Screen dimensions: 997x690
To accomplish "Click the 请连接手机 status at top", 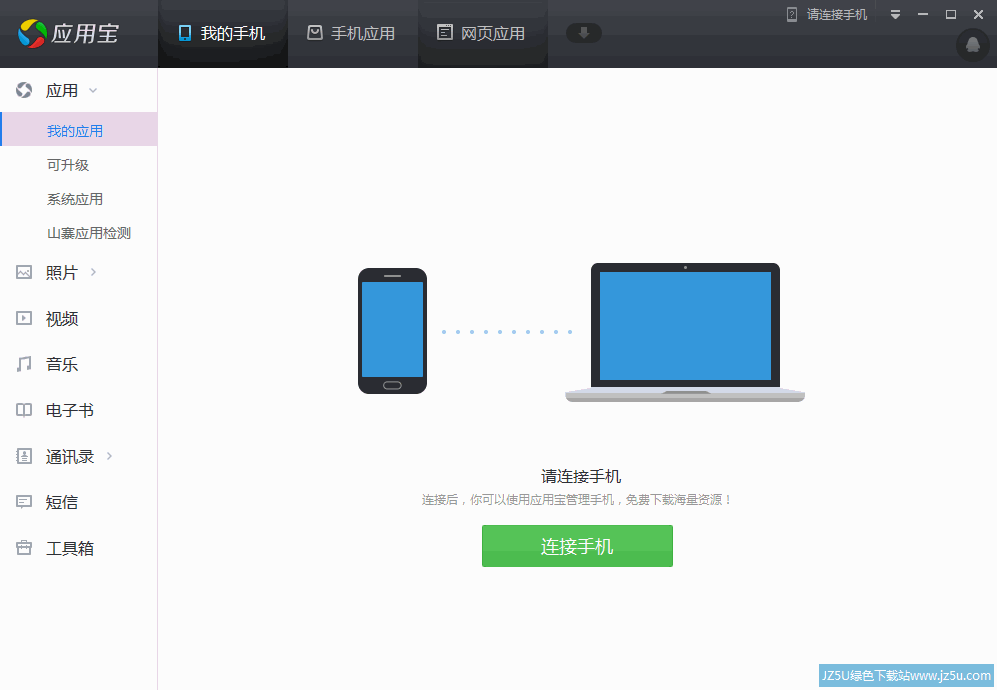I will click(x=837, y=15).
